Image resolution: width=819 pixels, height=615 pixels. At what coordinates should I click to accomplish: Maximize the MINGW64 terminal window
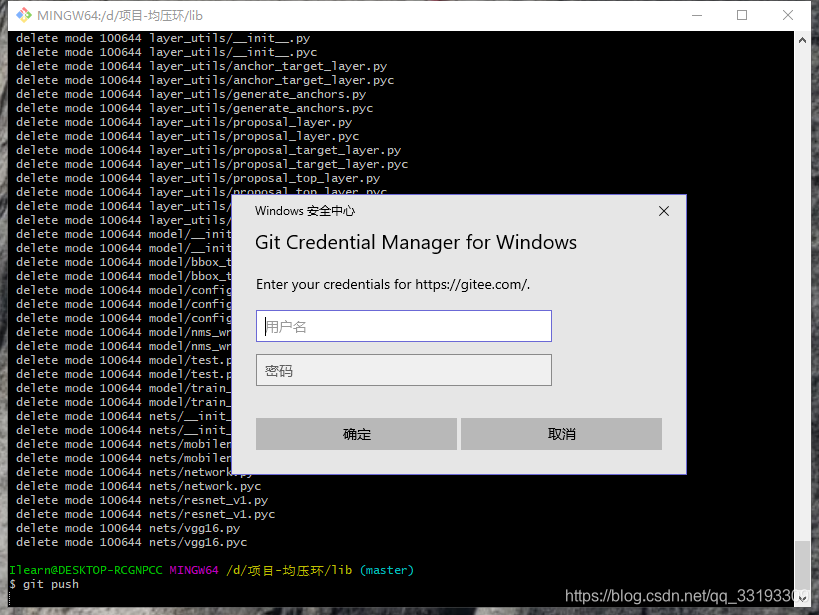742,15
